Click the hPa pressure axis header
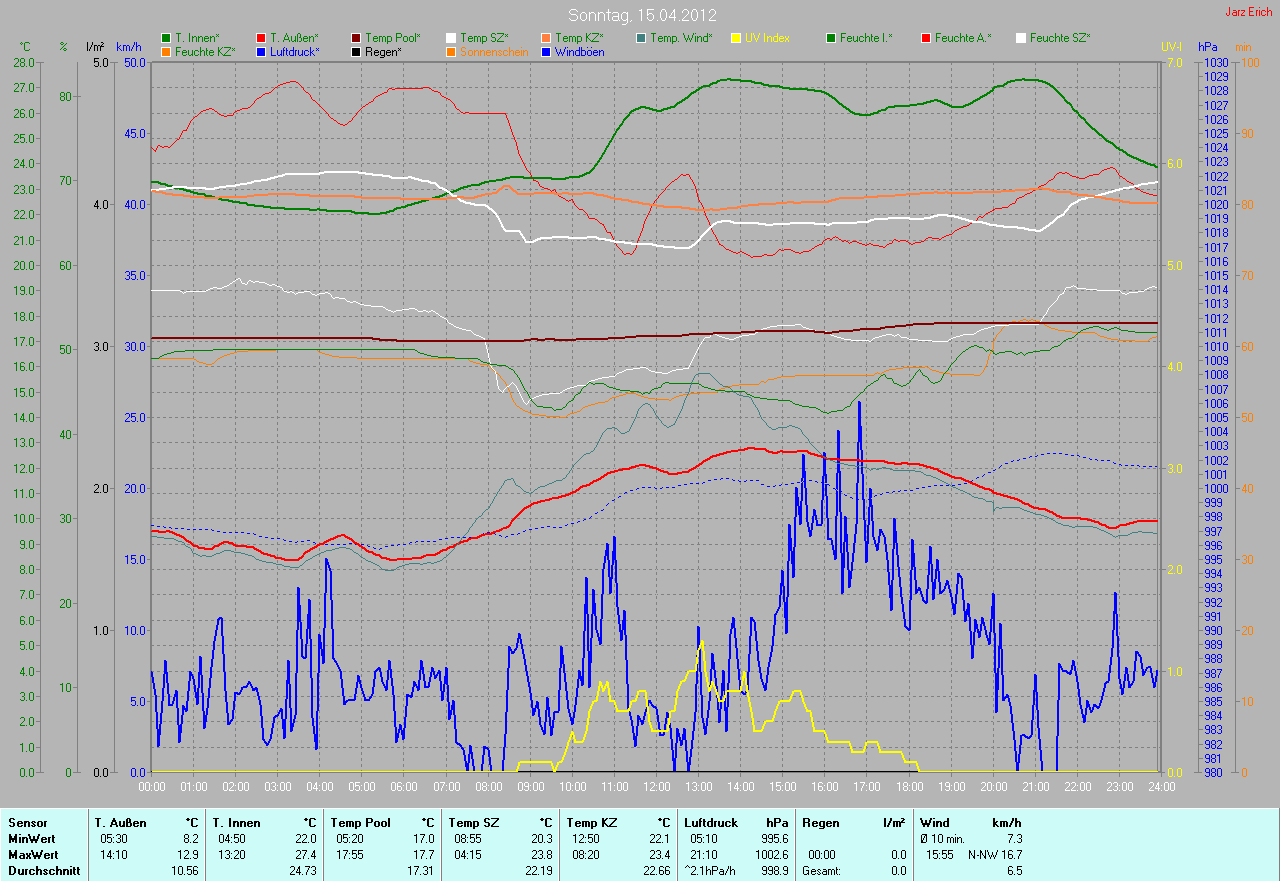Screen dimensions: 1280x881 pyautogui.click(x=1209, y=47)
